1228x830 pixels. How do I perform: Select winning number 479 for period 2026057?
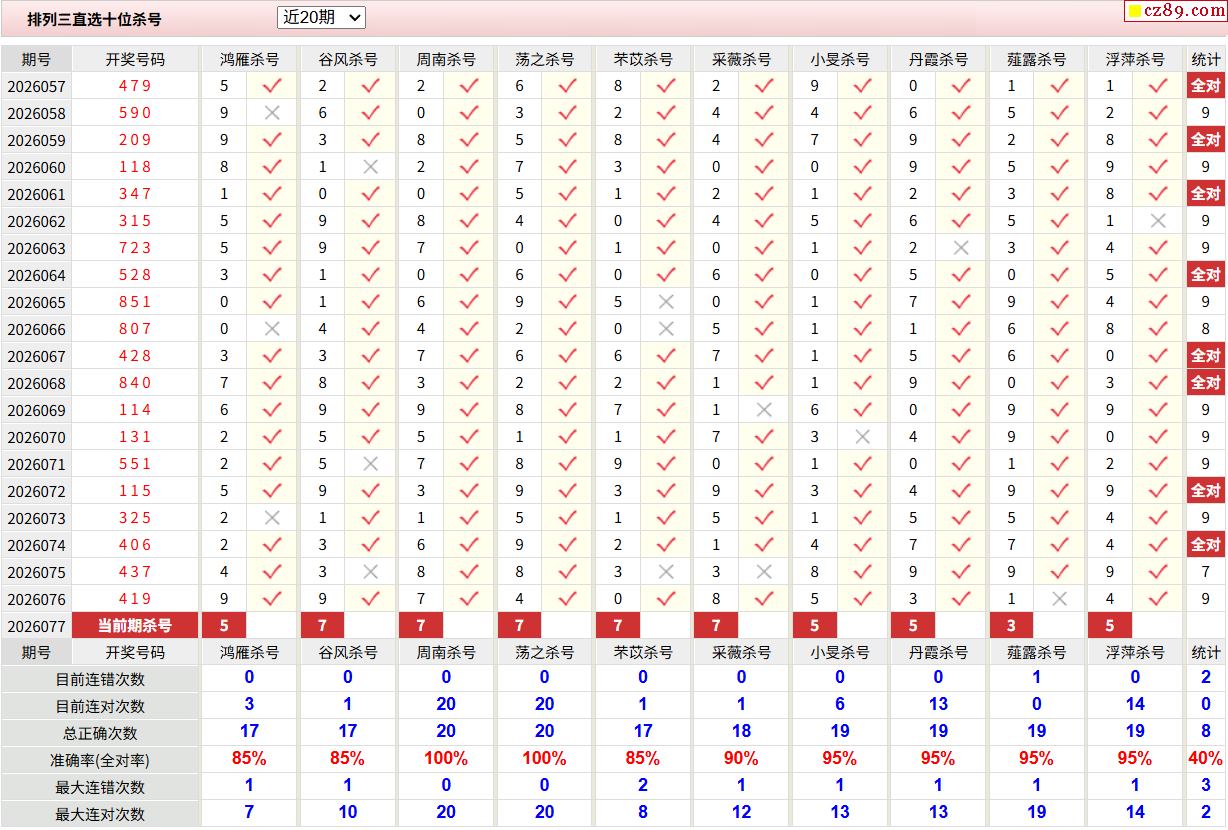pyautogui.click(x=135, y=86)
